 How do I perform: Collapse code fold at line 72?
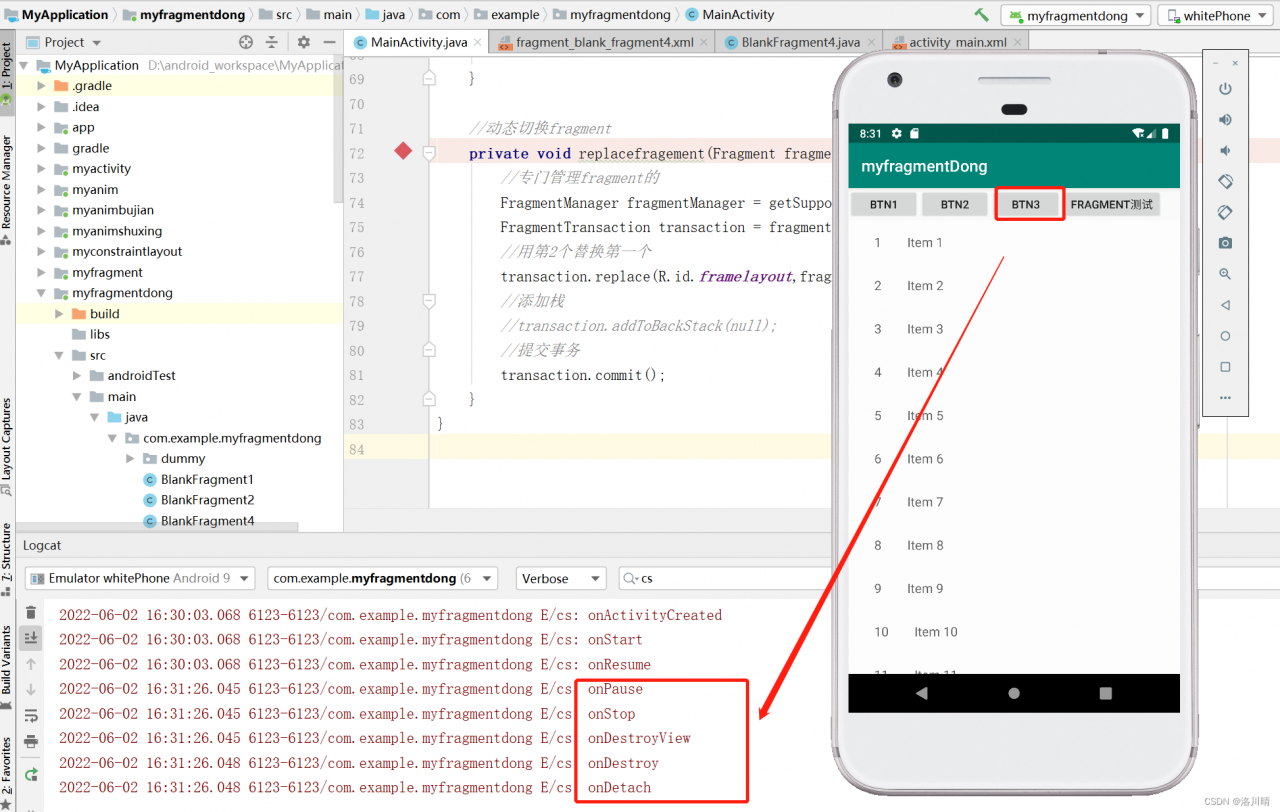point(429,153)
